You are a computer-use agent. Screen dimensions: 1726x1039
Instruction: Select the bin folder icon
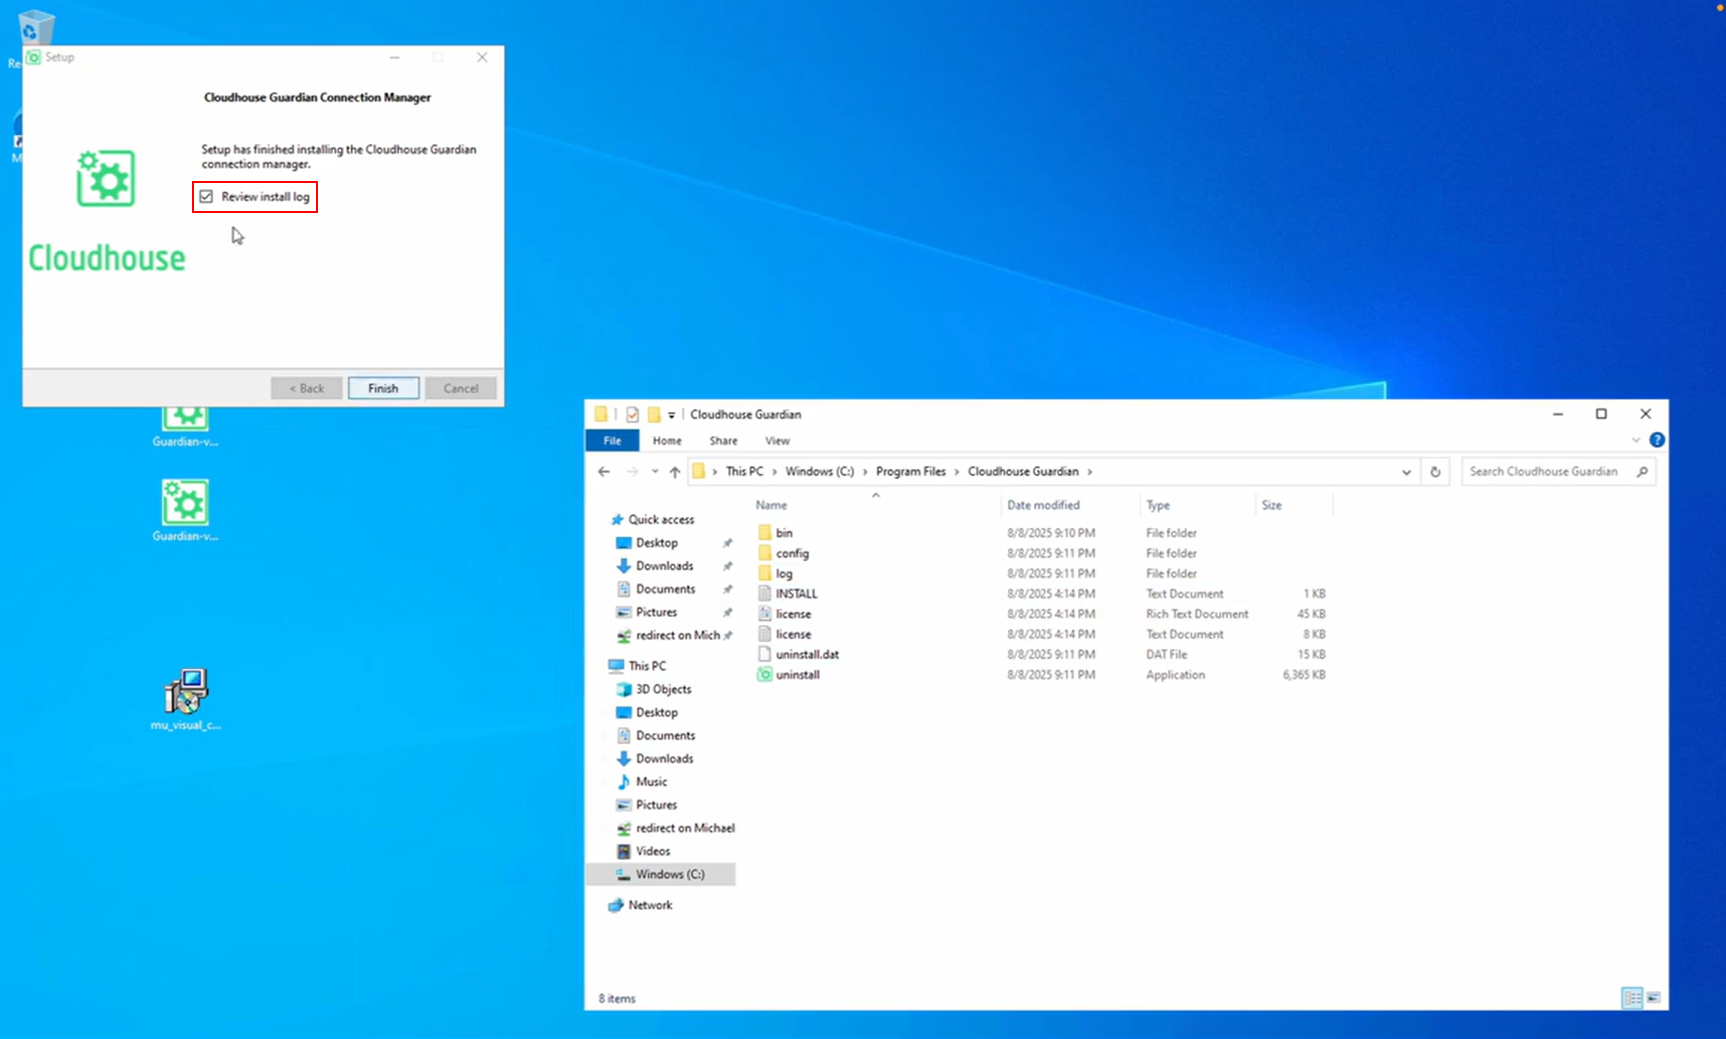765,533
